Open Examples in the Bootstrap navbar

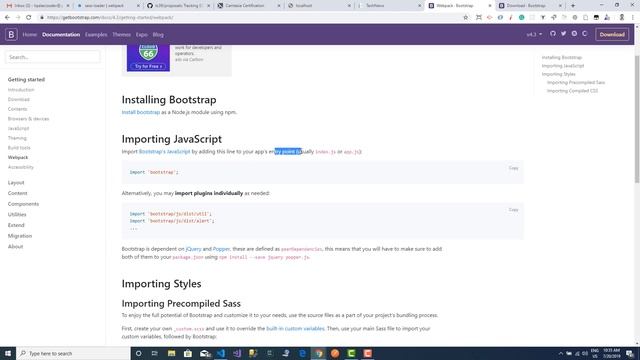pyautogui.click(x=96, y=35)
